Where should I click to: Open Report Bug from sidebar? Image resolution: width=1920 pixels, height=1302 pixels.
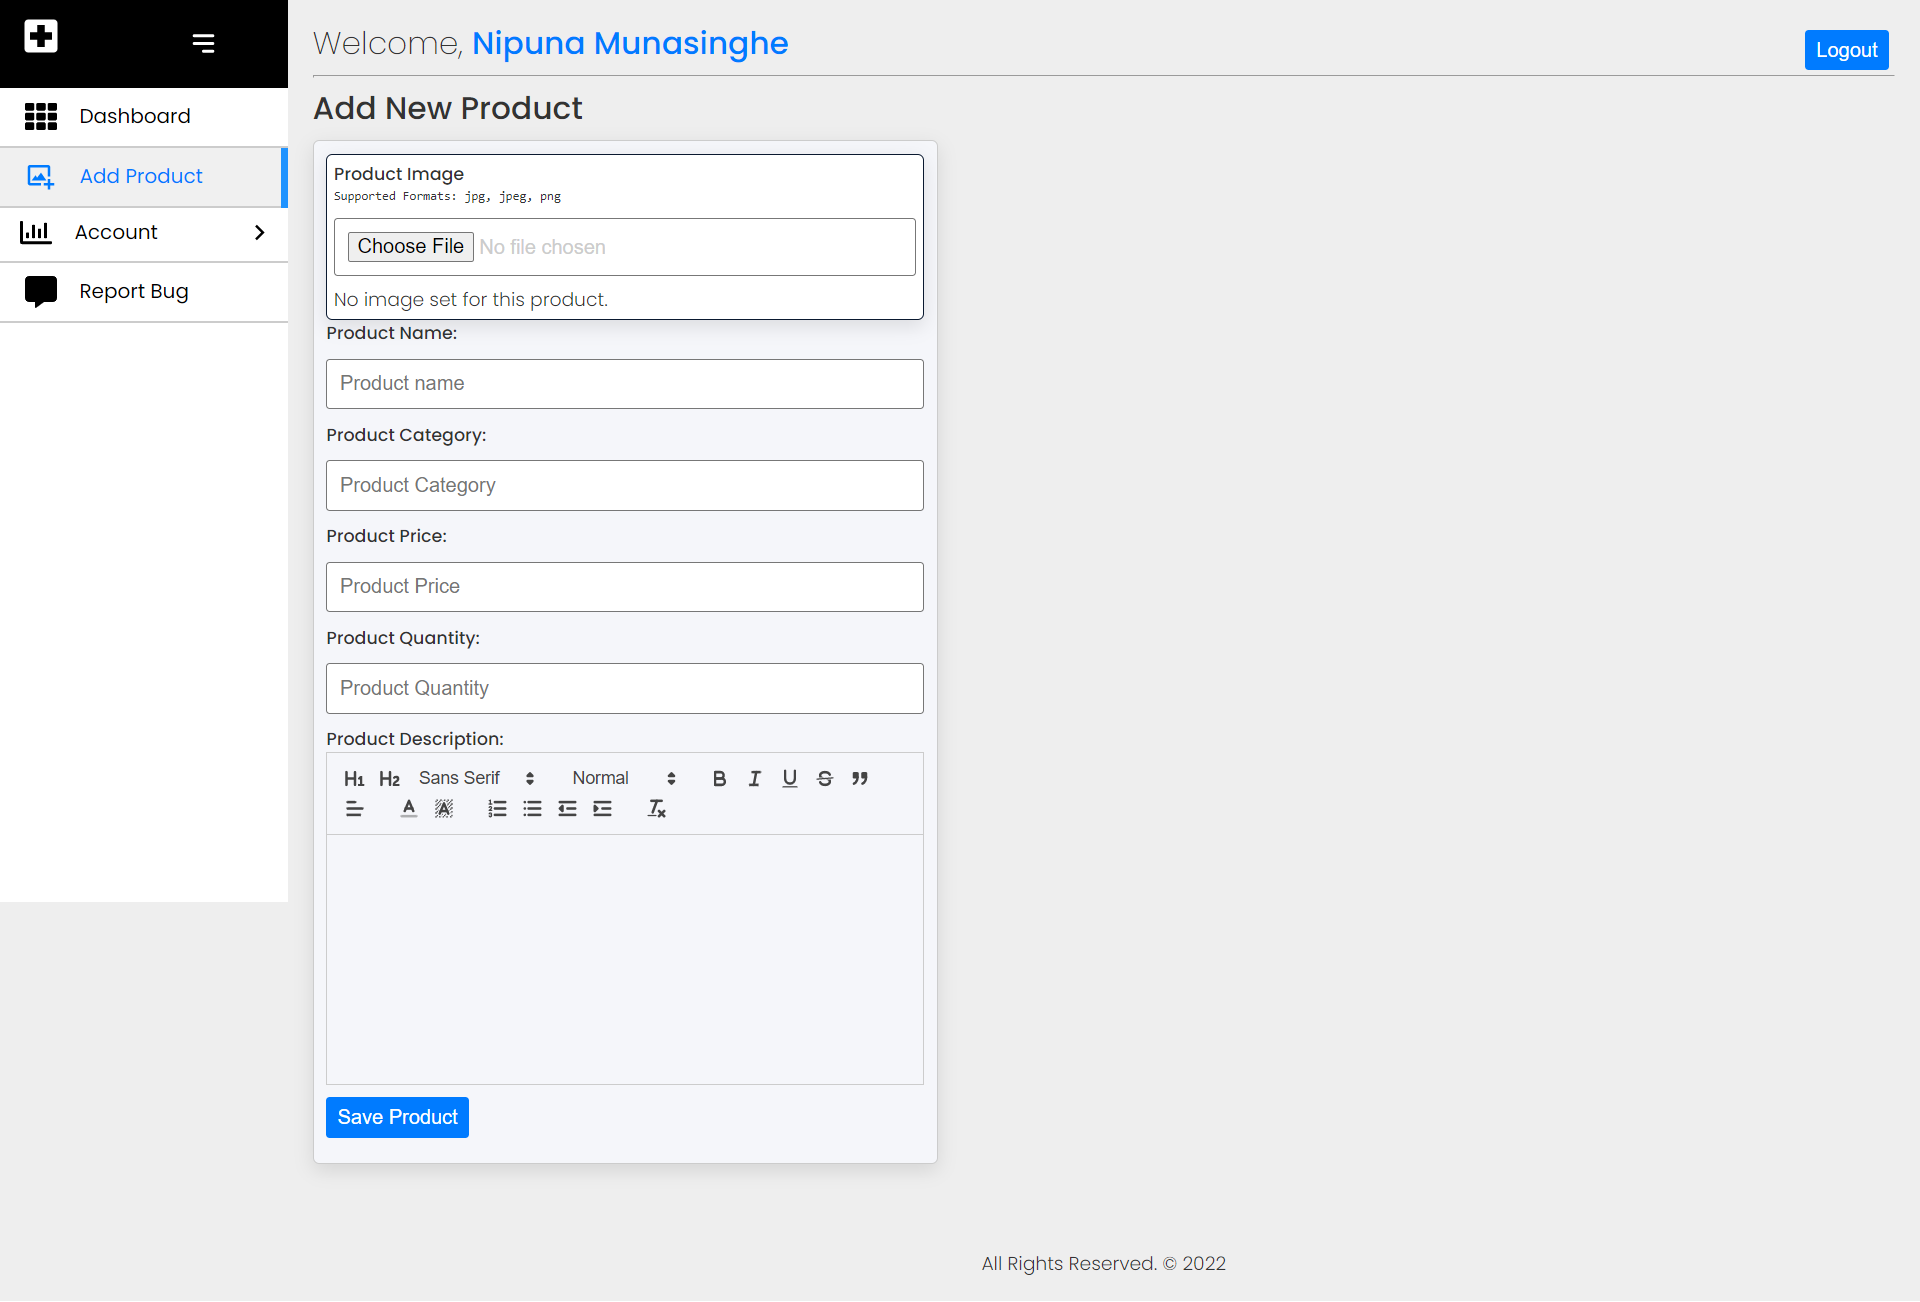pos(134,291)
